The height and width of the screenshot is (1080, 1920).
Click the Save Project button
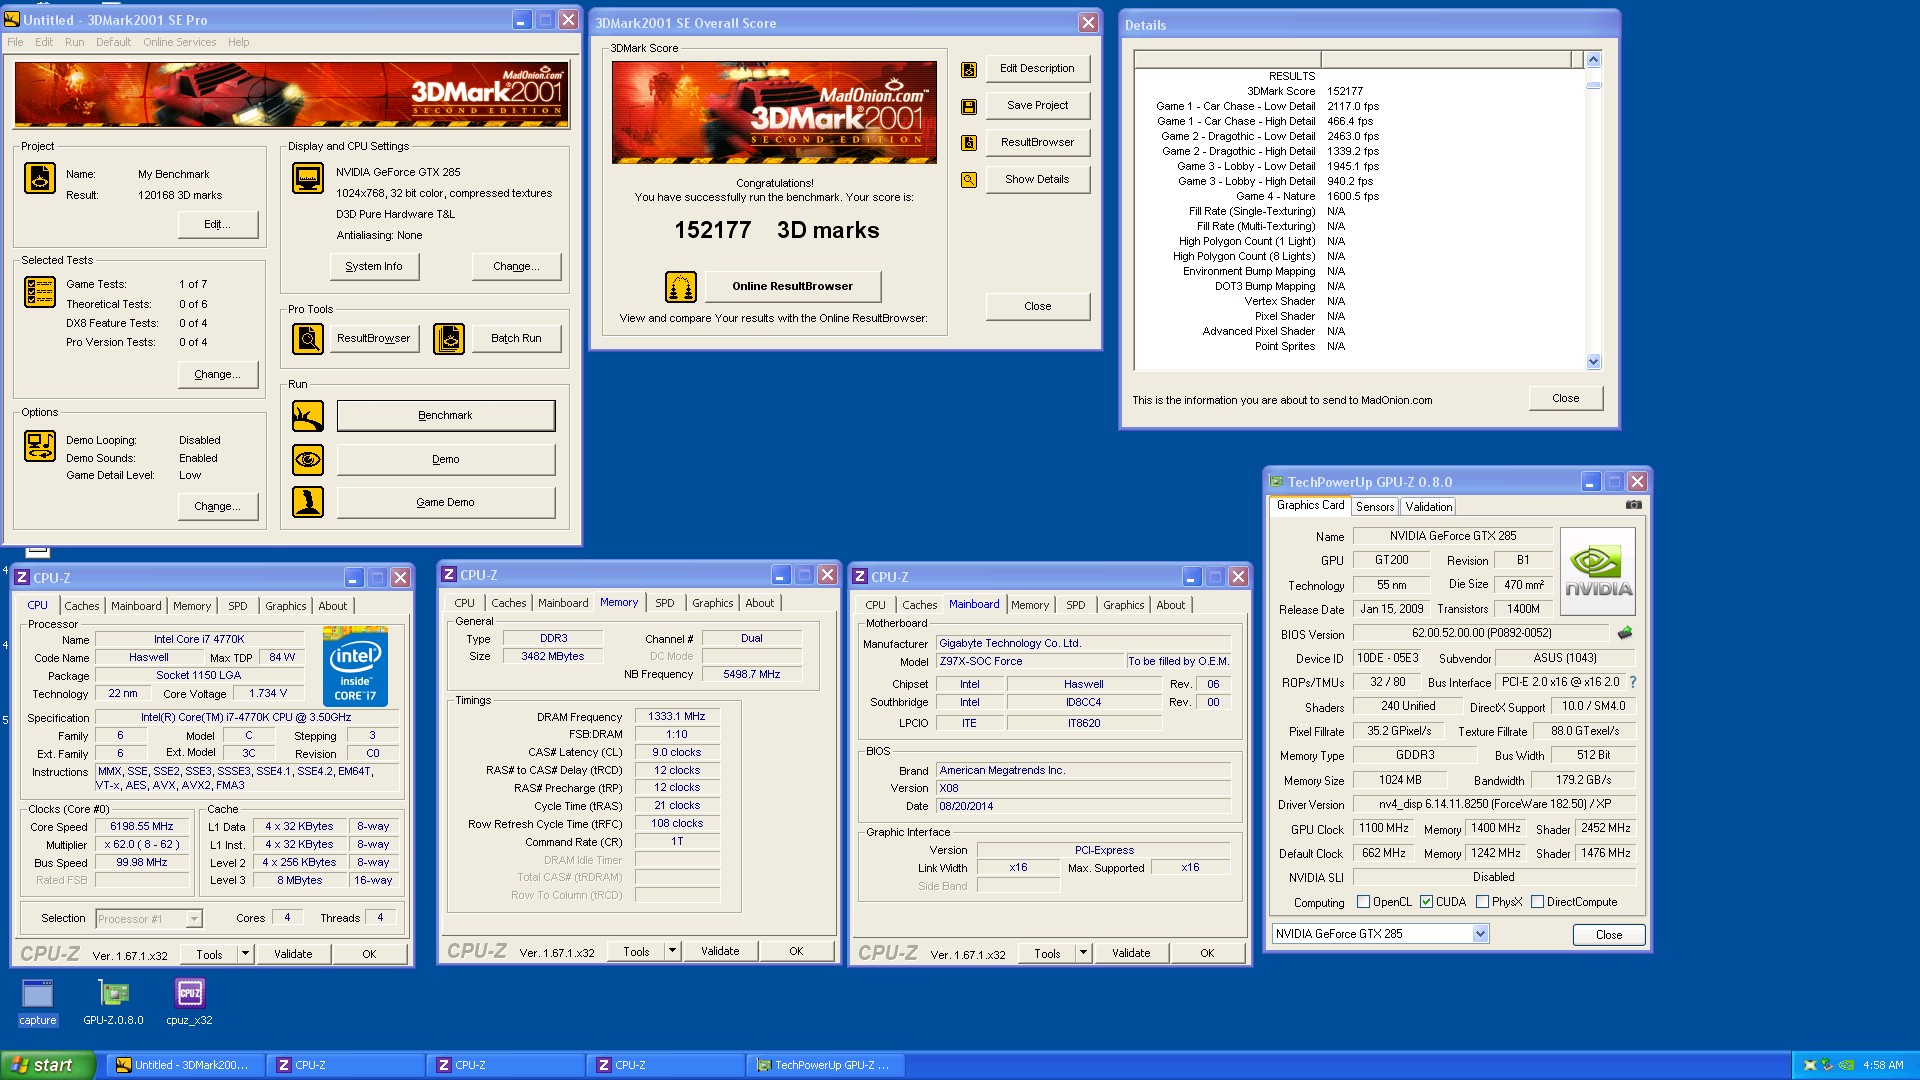point(1037,106)
